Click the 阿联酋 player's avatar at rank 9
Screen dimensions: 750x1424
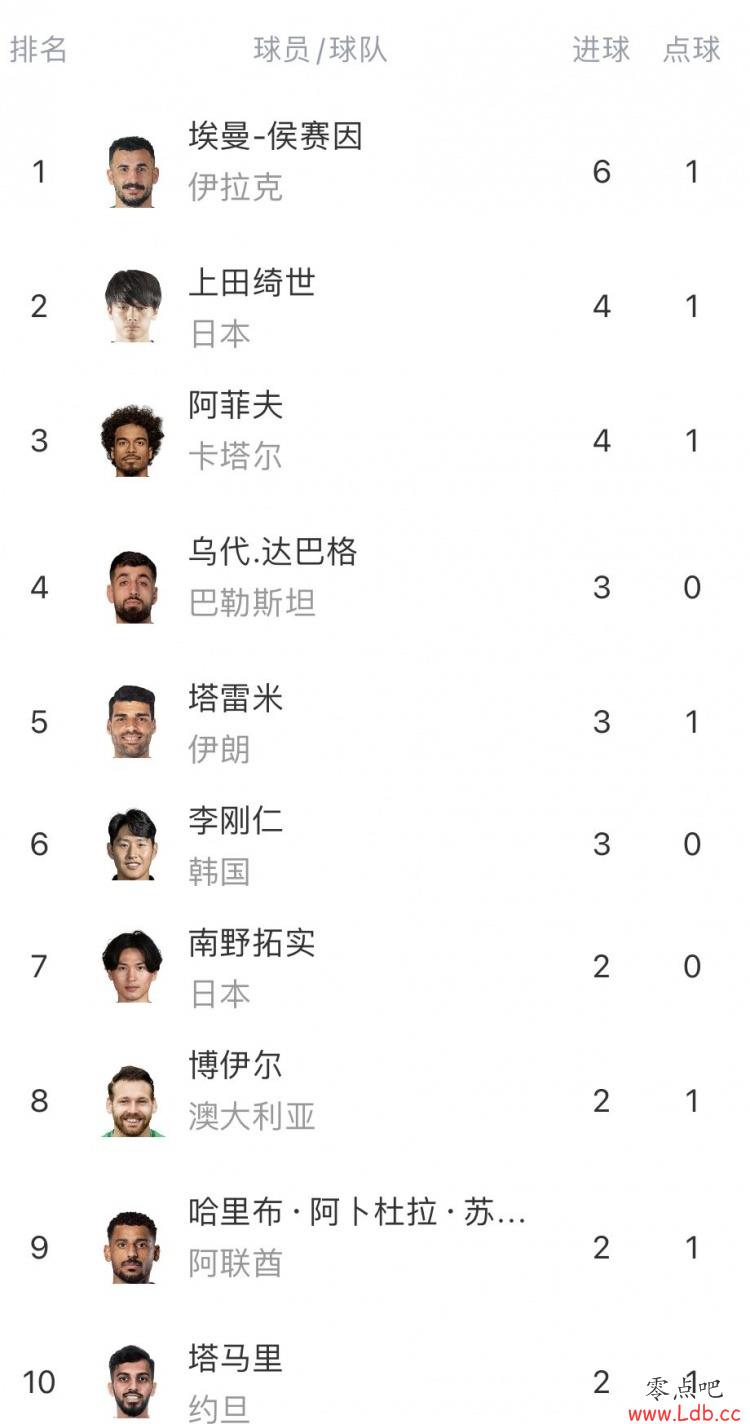131,1247
